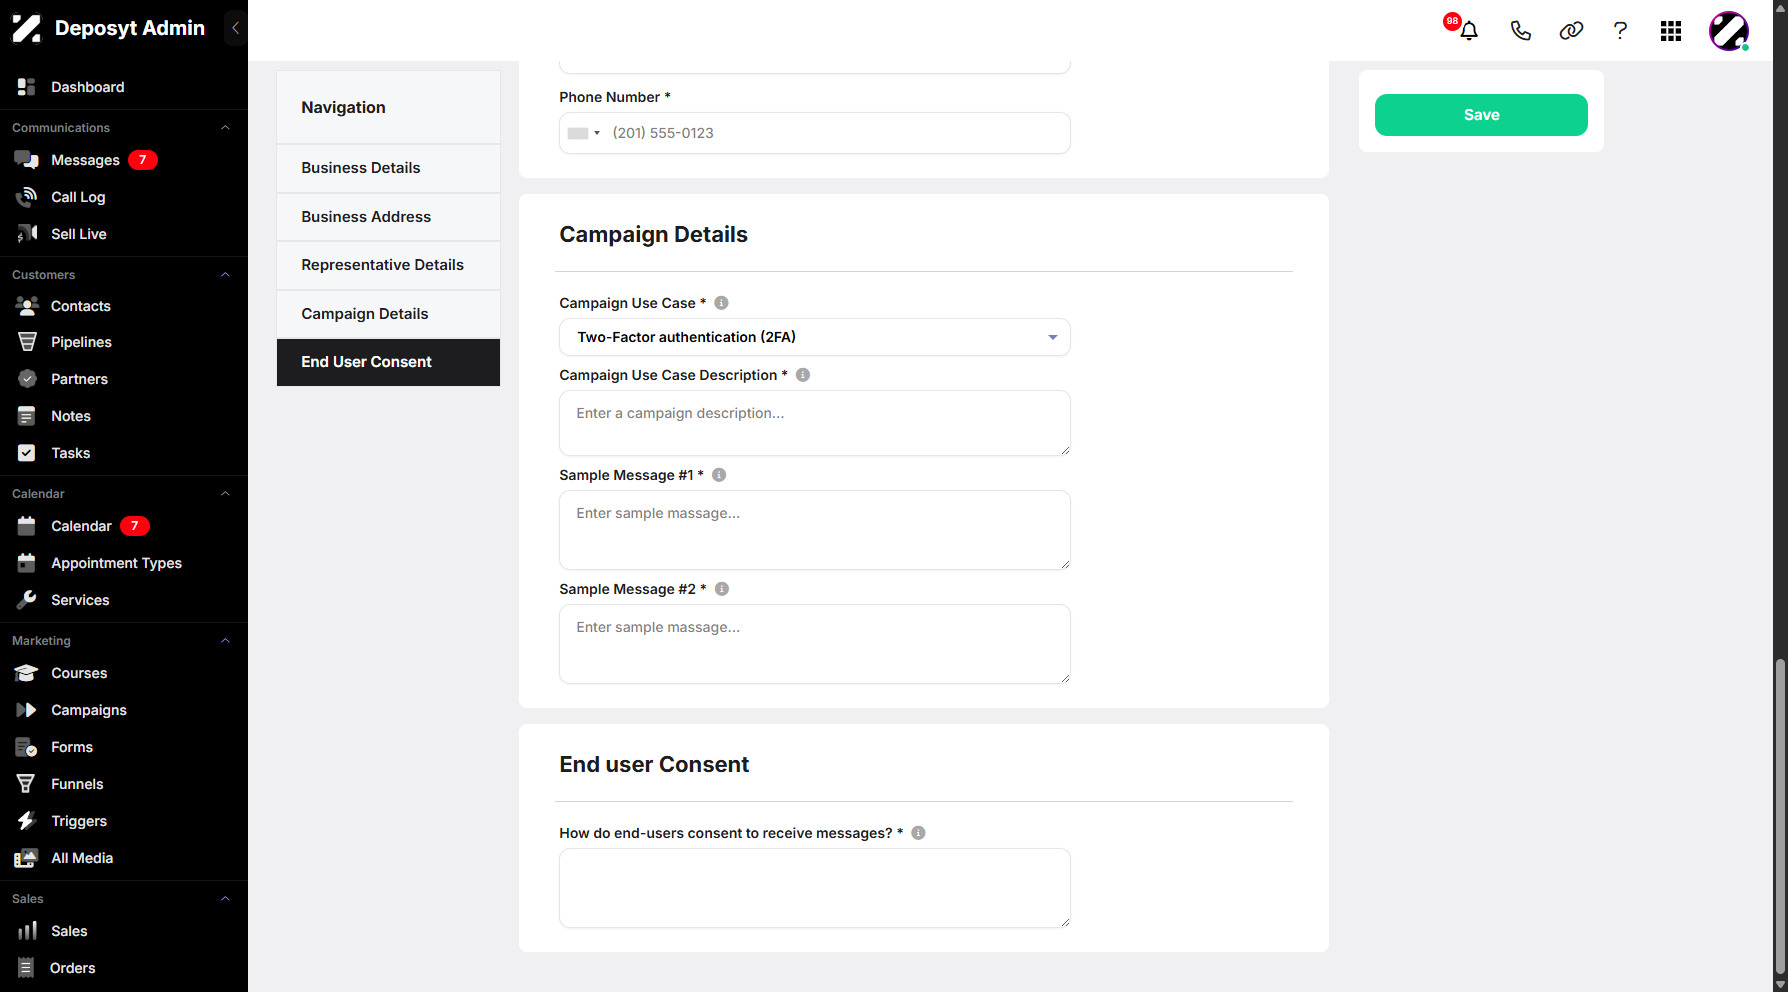Click the Deposyt logo icon
Screen dimensions: 1788x992
pyautogui.click(x=27, y=28)
